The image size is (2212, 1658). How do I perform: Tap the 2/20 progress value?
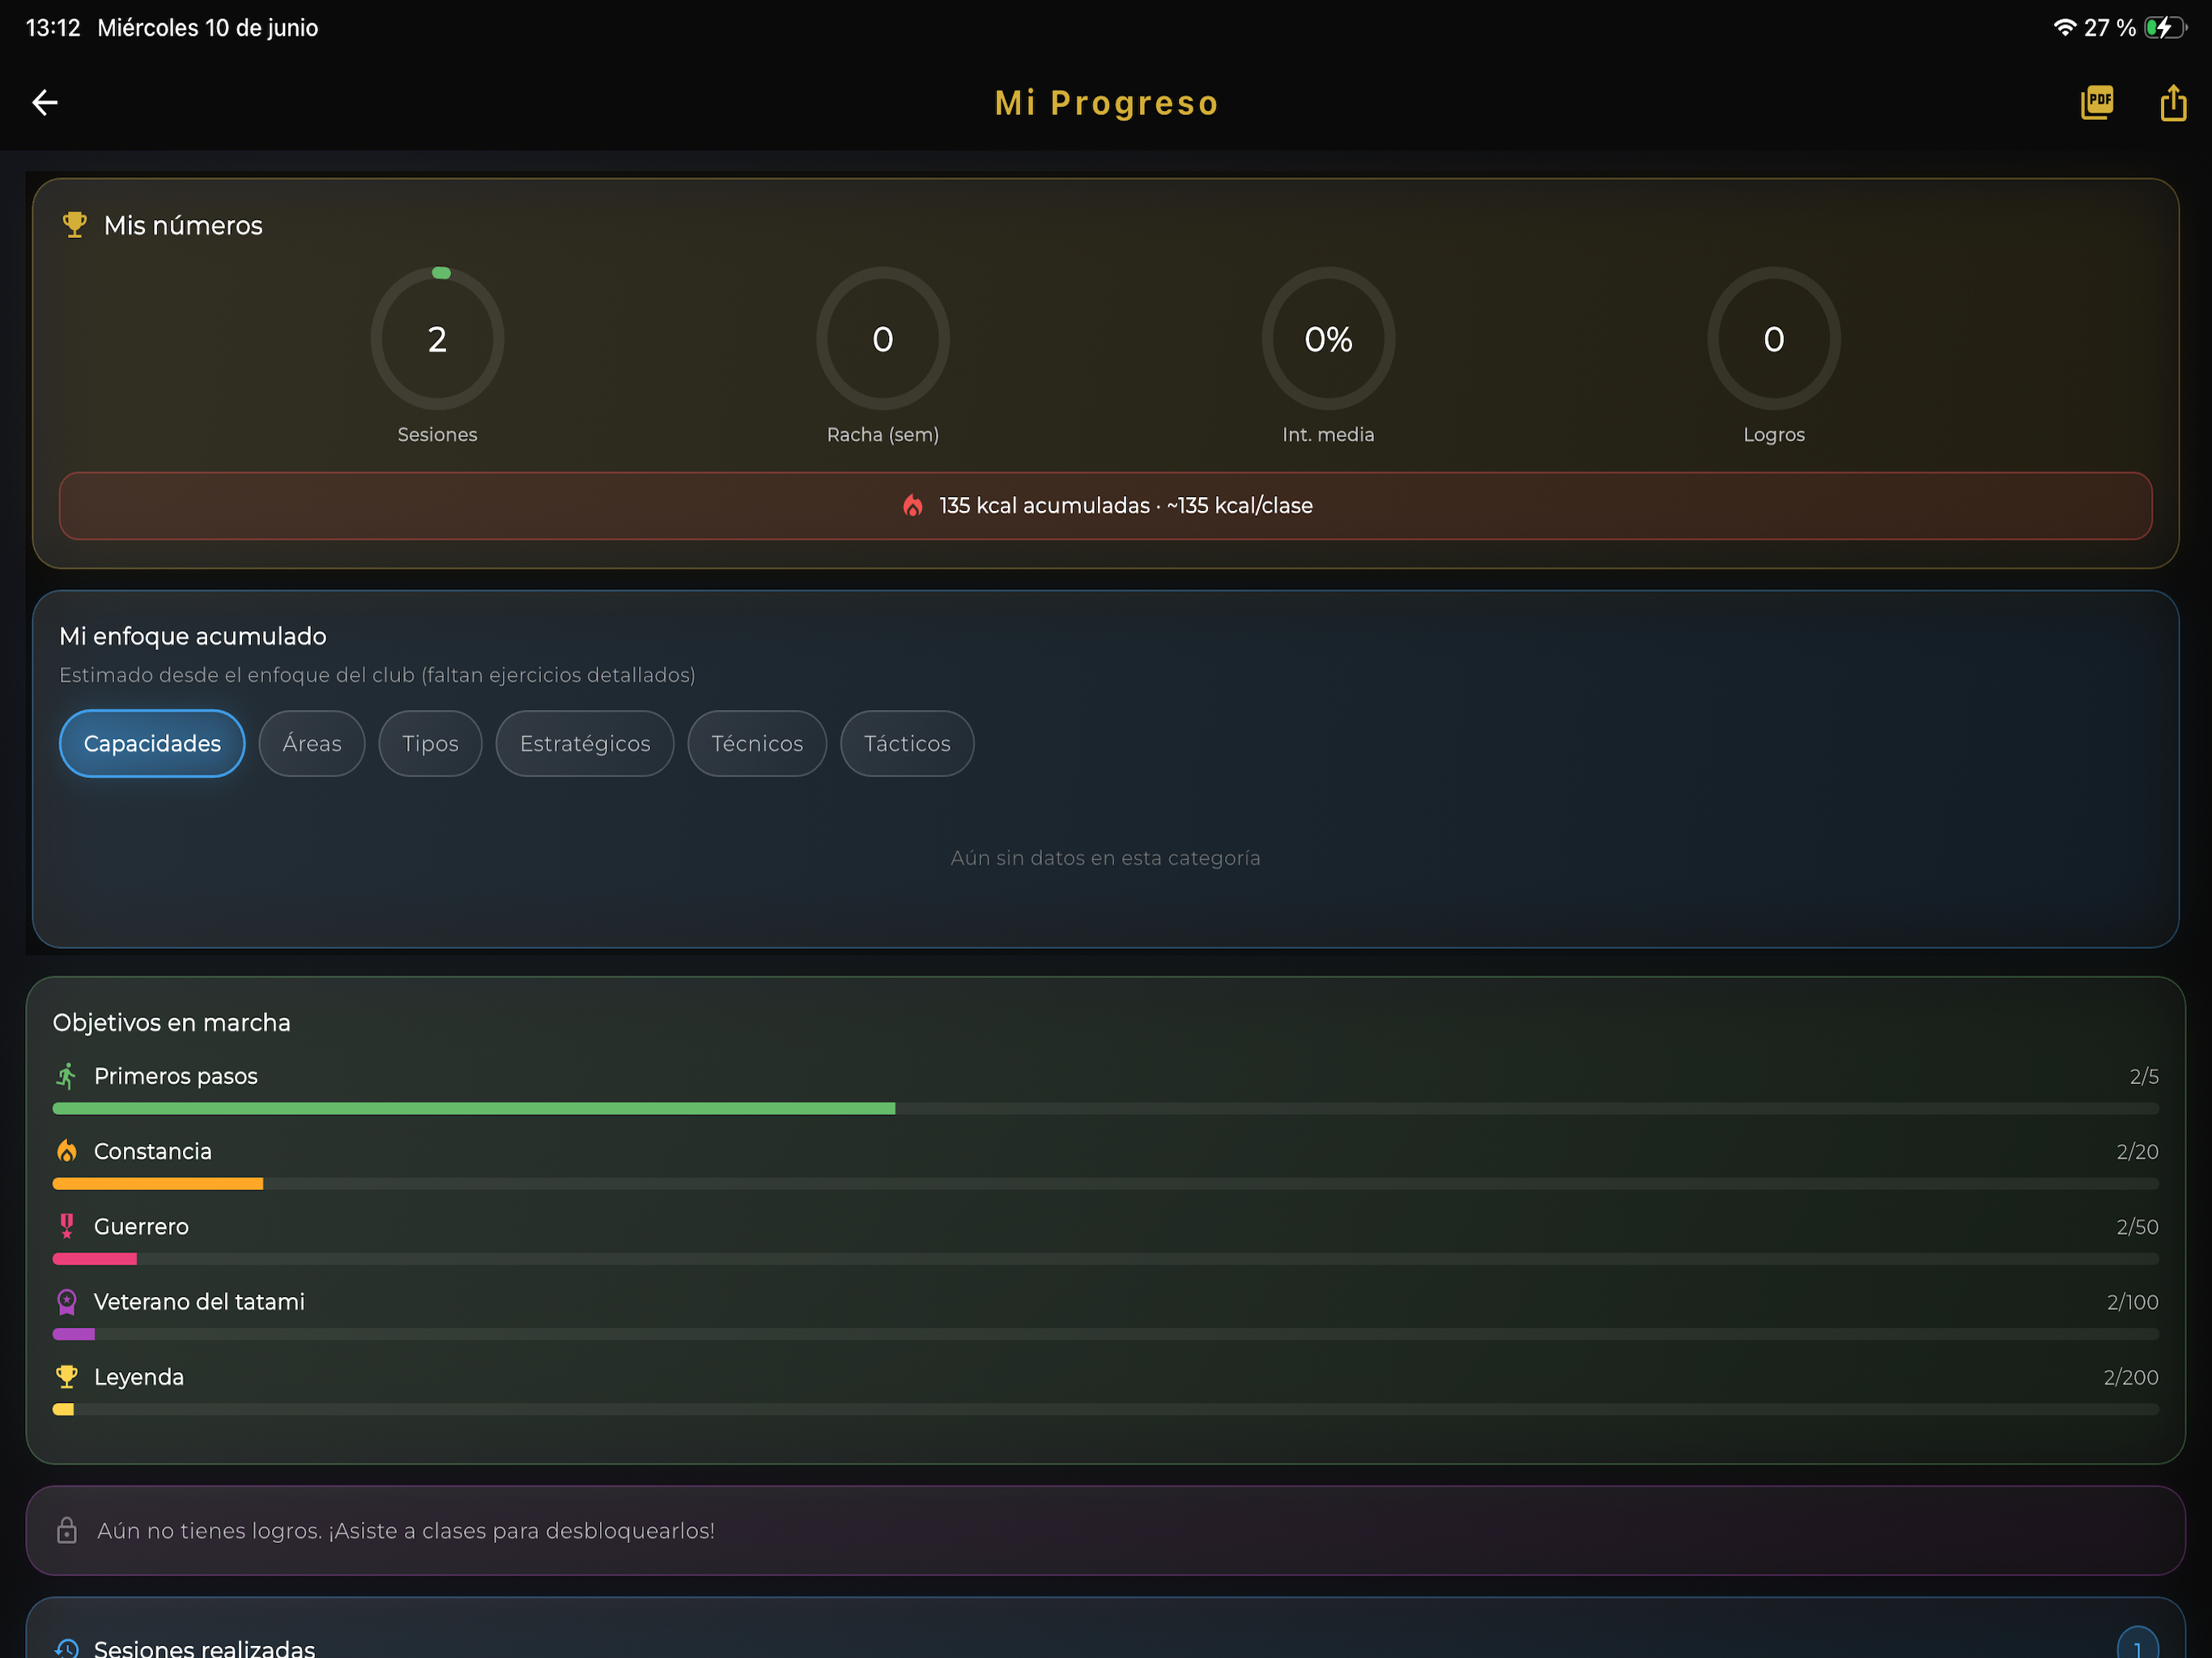tap(2138, 1151)
